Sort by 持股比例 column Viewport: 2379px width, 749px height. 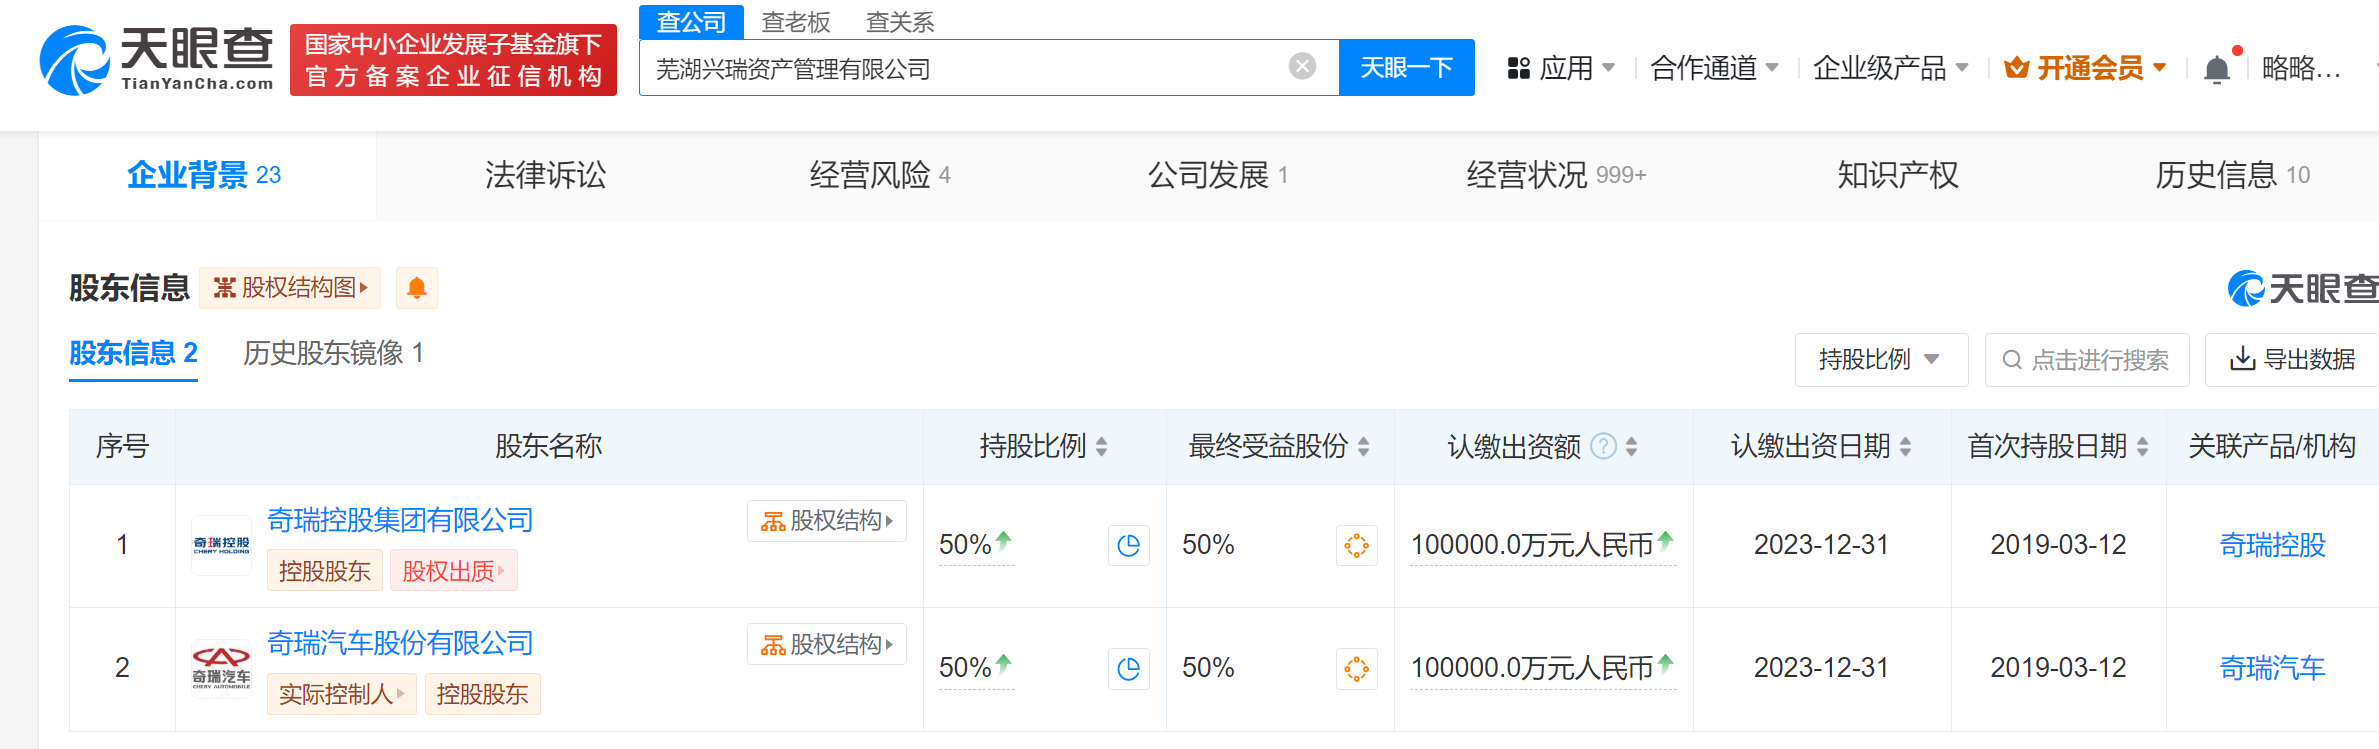coord(1101,447)
